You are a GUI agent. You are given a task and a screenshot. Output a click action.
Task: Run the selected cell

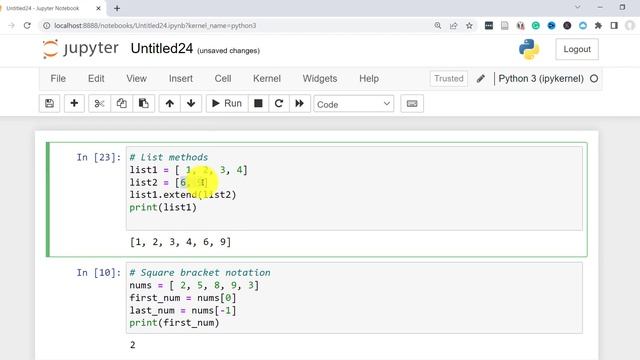coord(227,104)
